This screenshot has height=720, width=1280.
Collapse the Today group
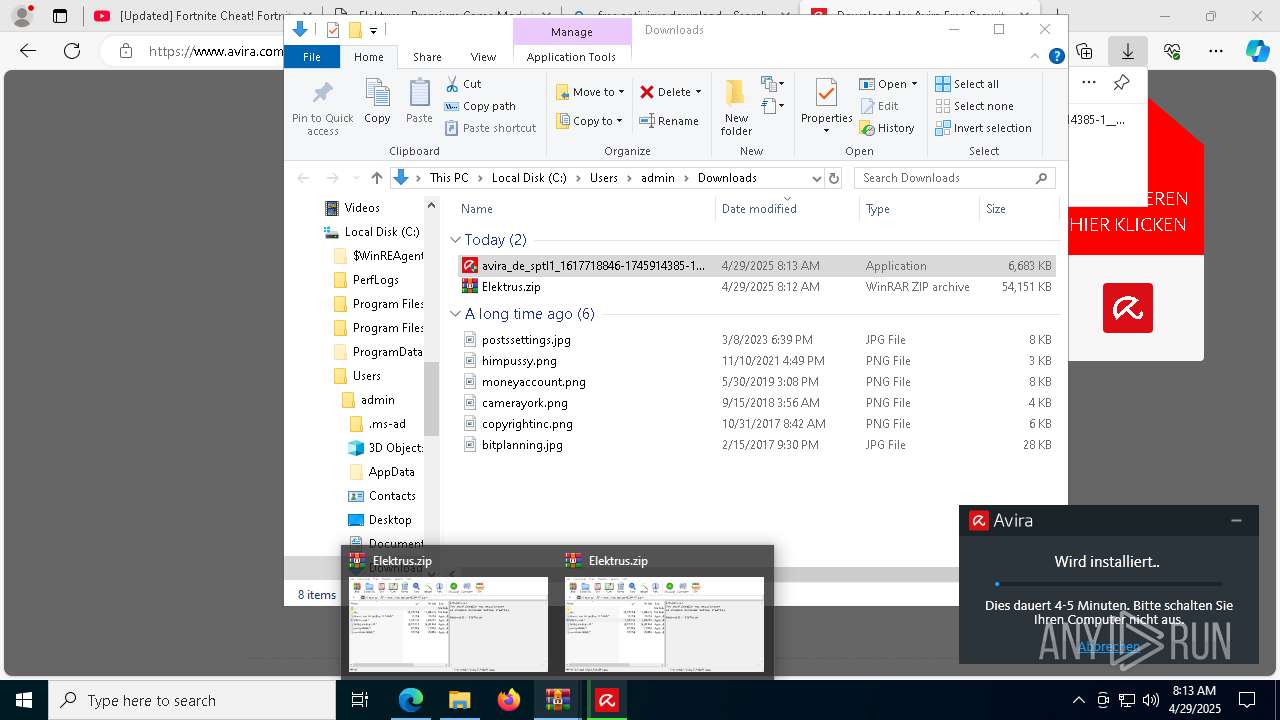click(x=455, y=240)
